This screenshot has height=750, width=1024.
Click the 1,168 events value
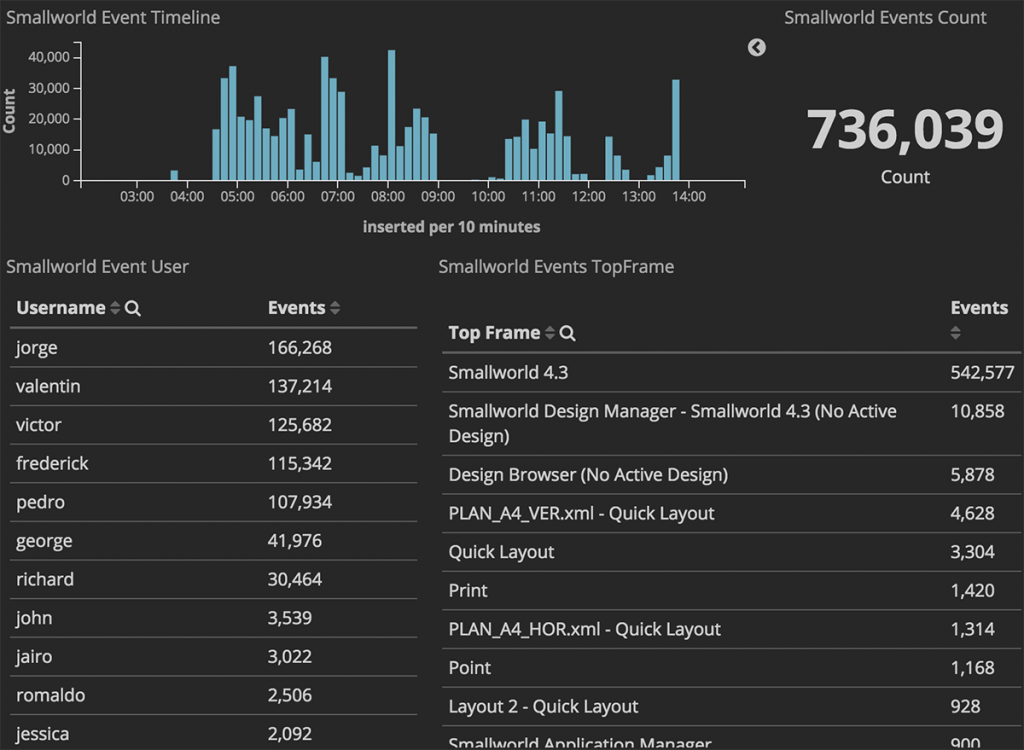tap(972, 668)
